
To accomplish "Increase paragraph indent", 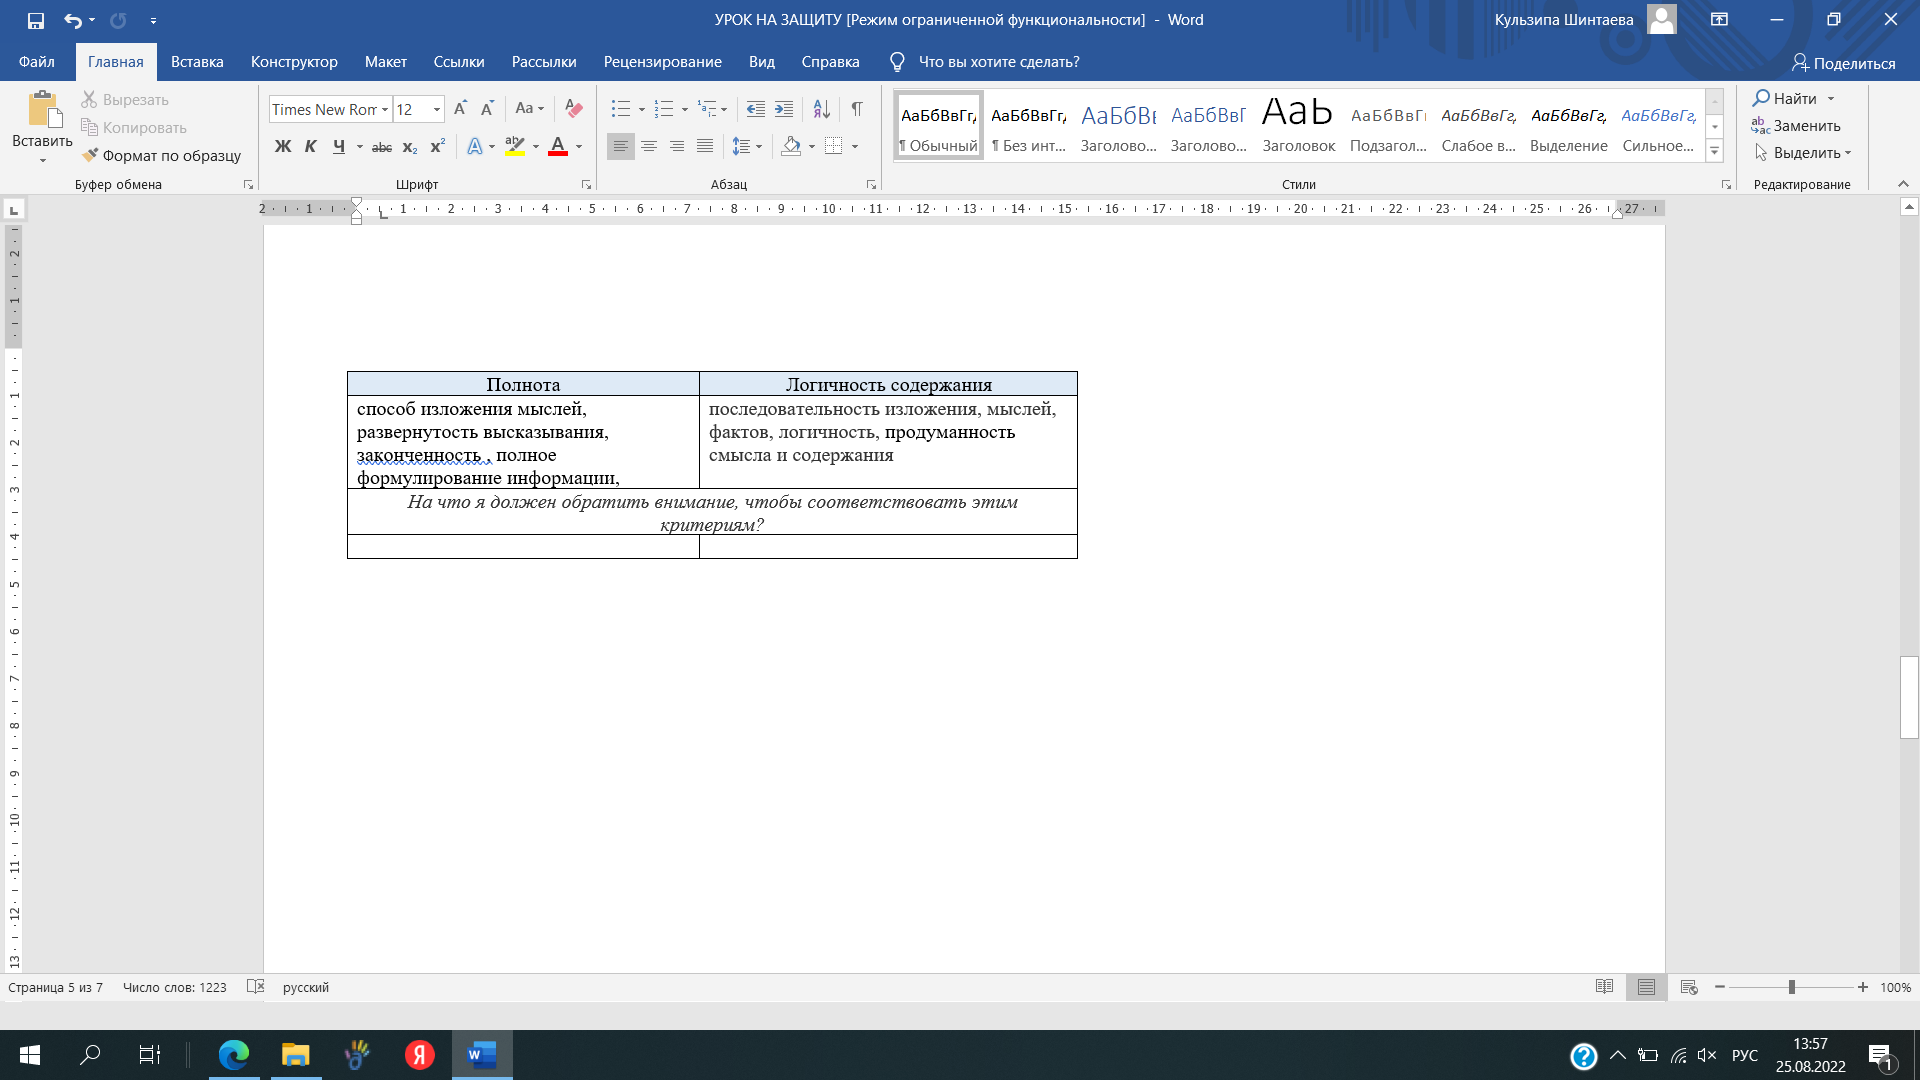I will click(x=784, y=109).
